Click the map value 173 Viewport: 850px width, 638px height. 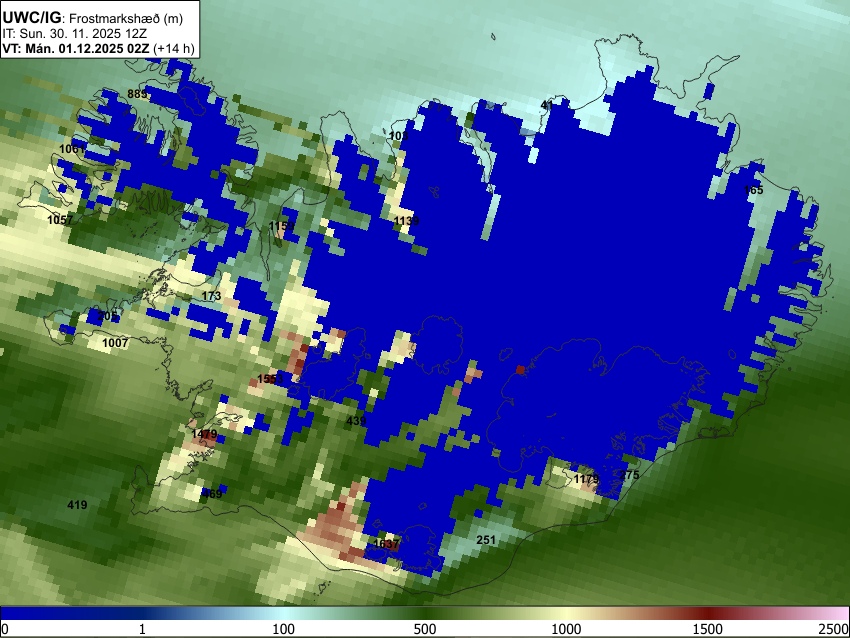(211, 296)
